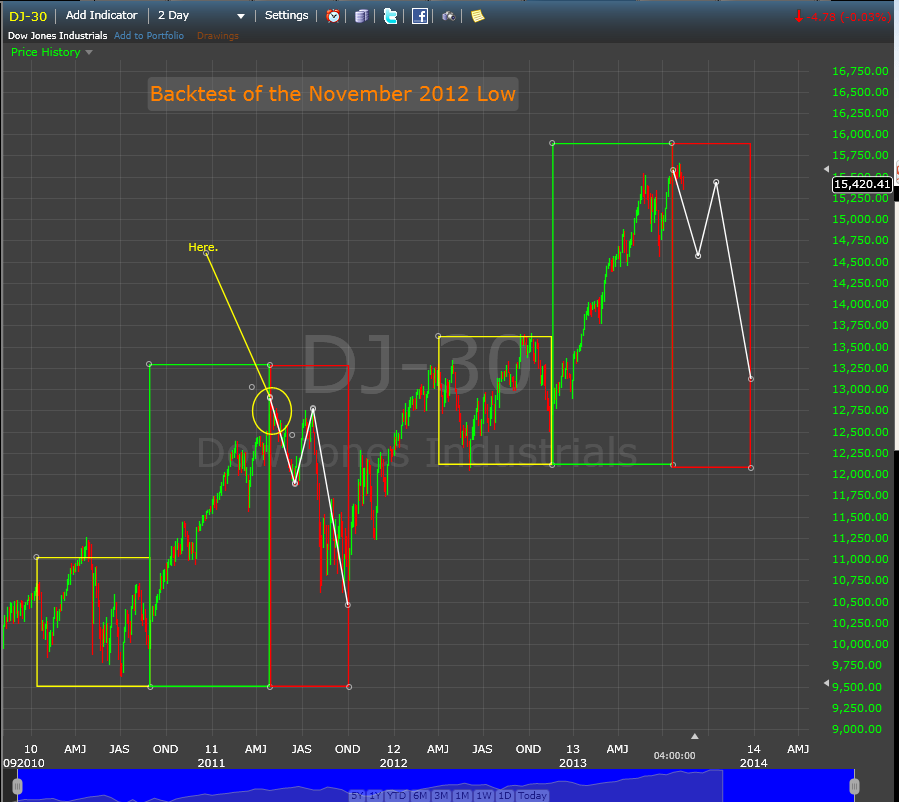This screenshot has width=899, height=802.
Task: Click the upper arrow marker on the price axis
Action: pyautogui.click(x=826, y=169)
